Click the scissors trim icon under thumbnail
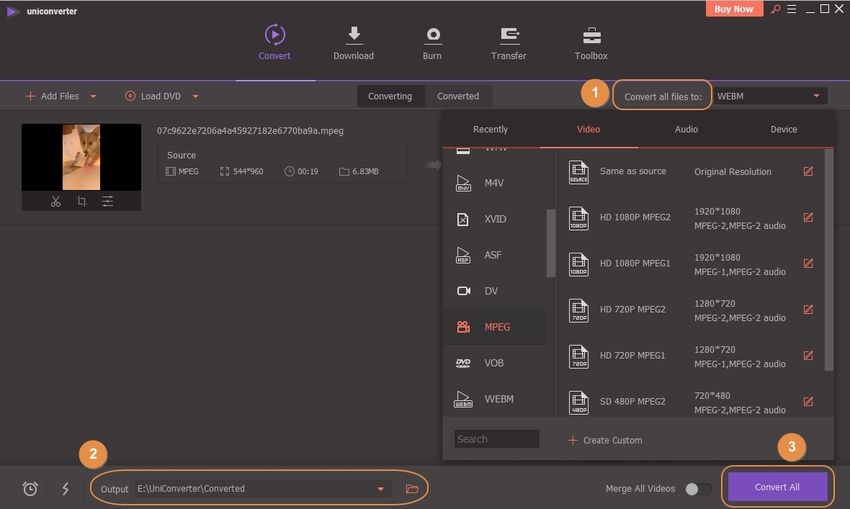 coord(56,202)
